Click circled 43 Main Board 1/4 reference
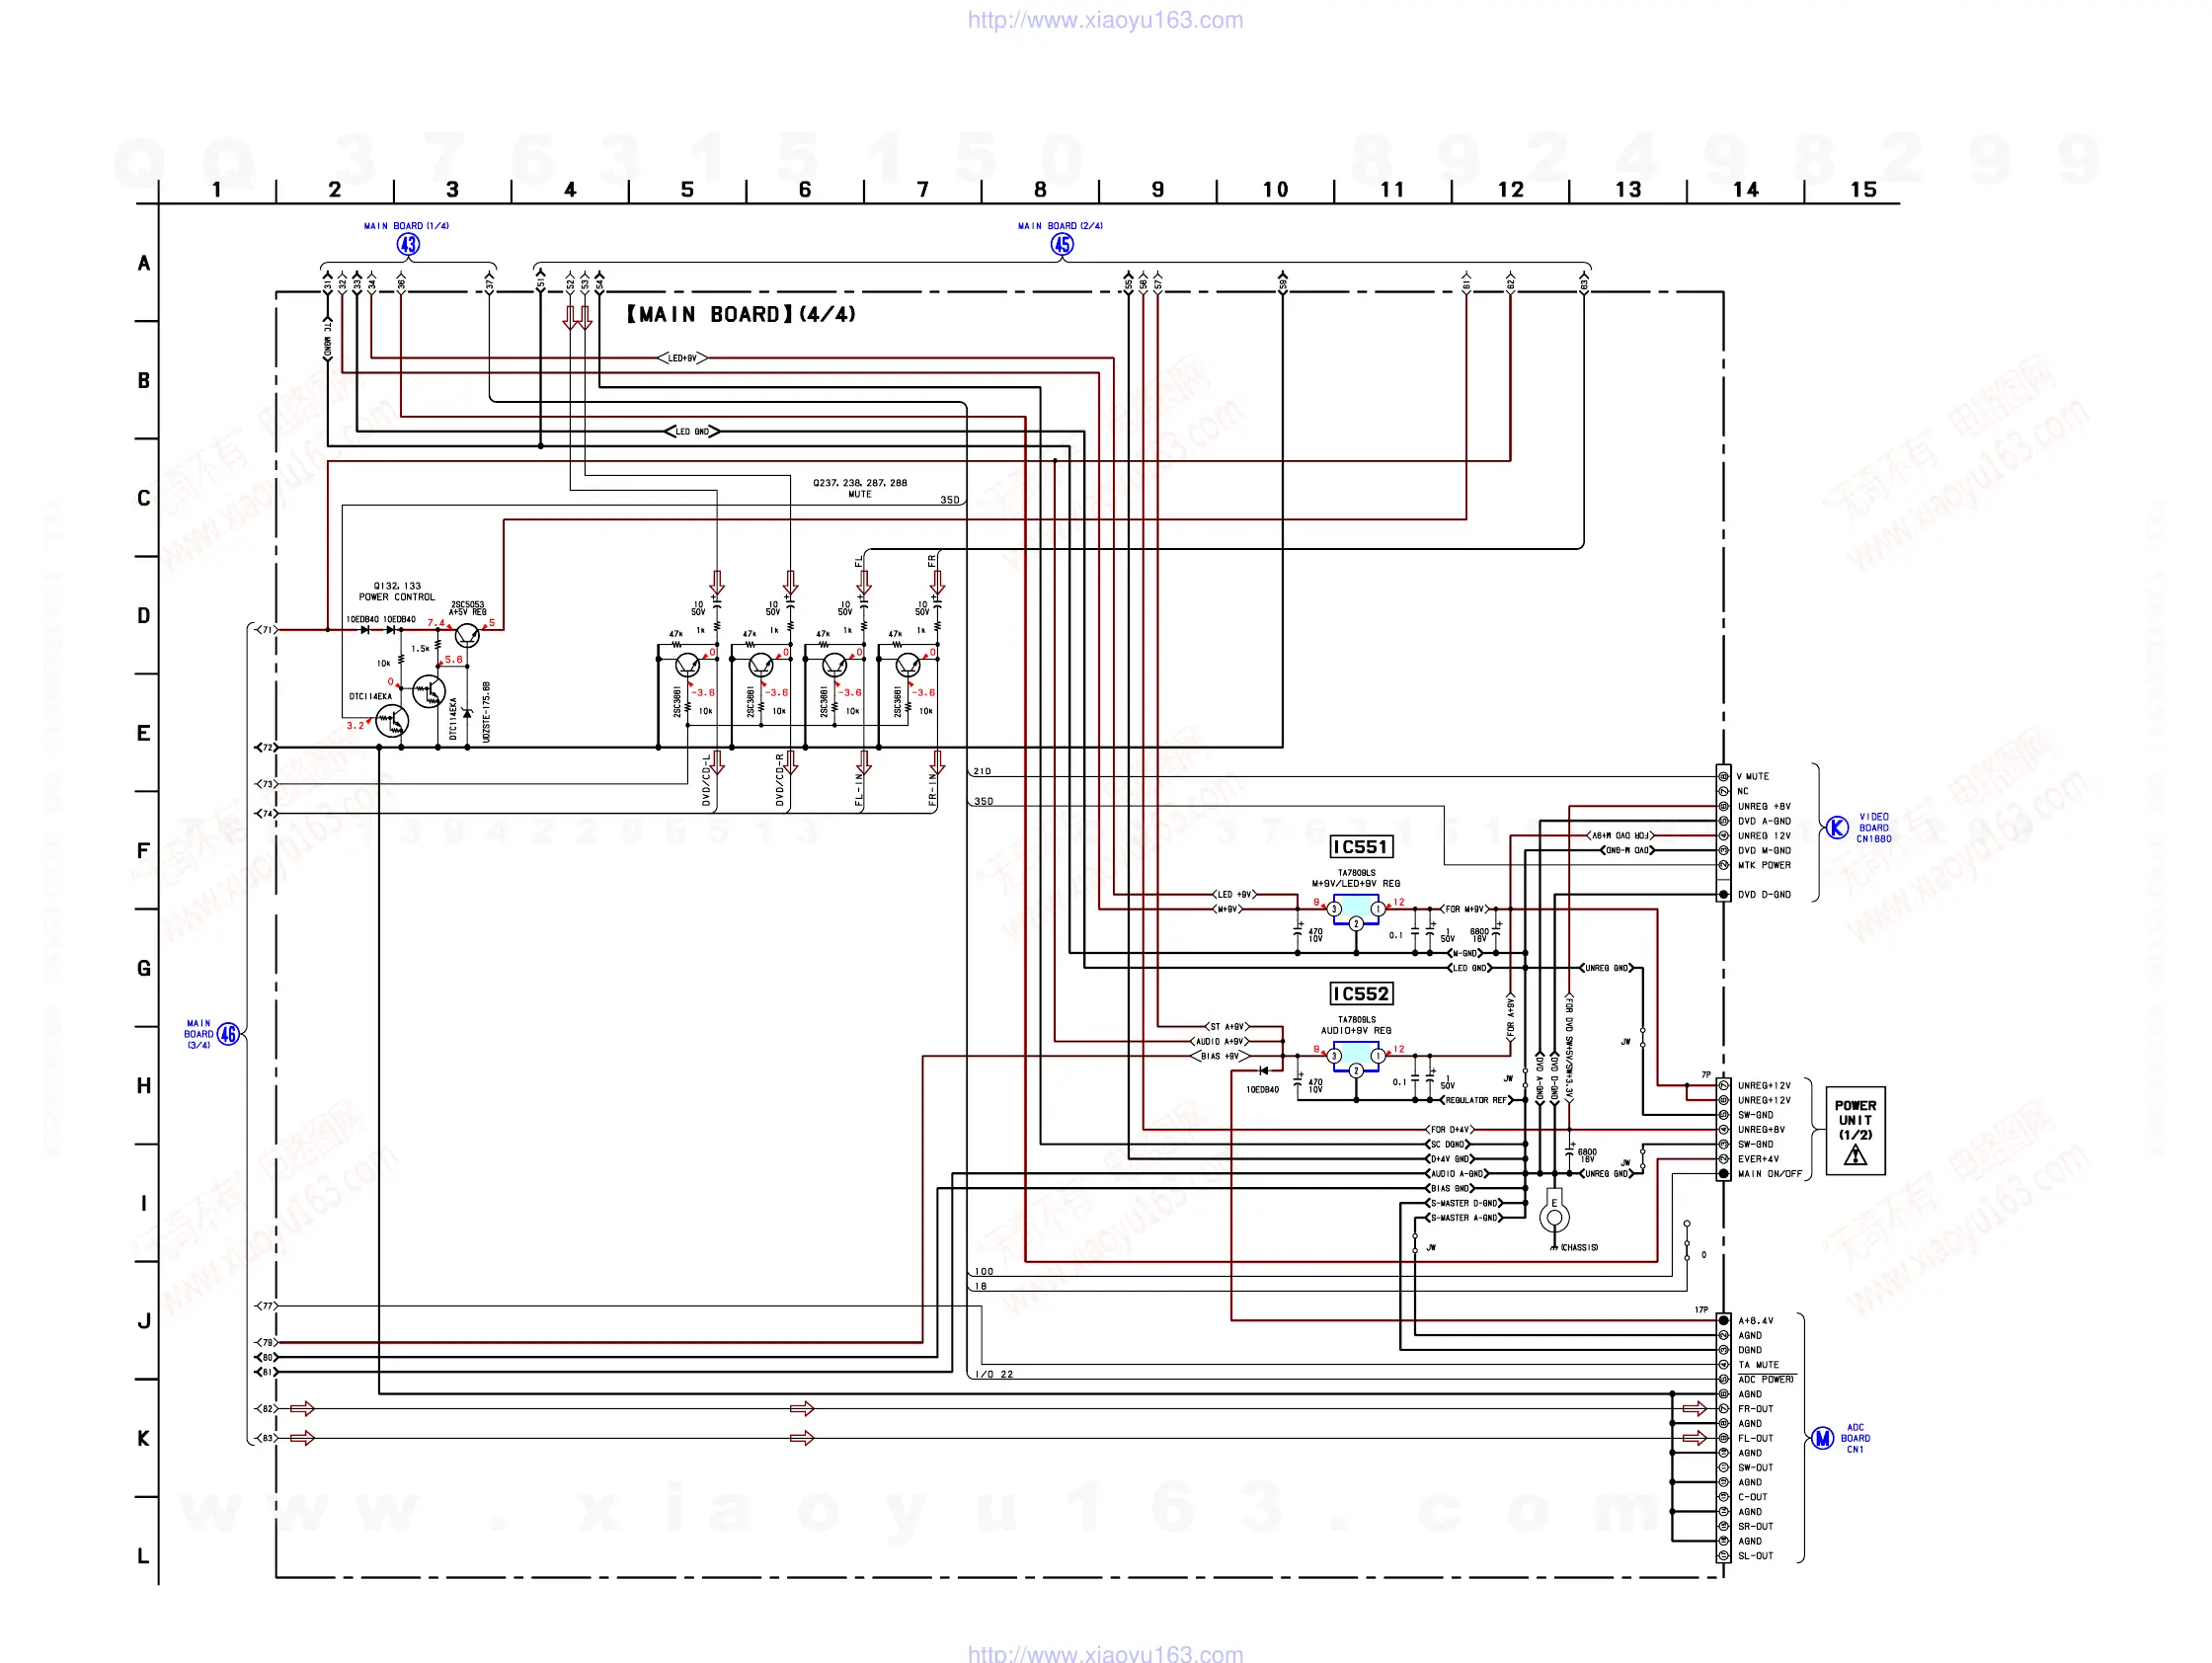 (408, 244)
